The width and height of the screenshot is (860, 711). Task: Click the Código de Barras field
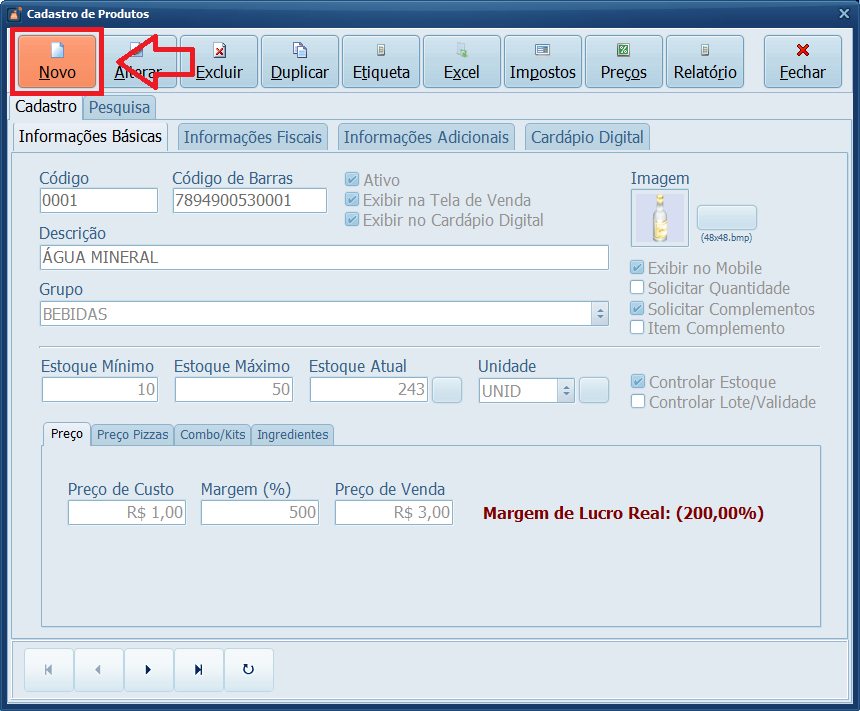coord(250,200)
